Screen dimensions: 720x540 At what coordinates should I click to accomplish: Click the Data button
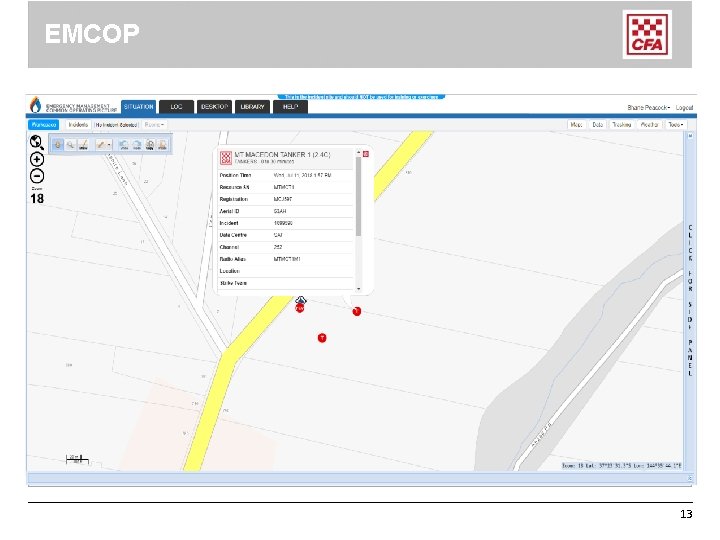597,125
